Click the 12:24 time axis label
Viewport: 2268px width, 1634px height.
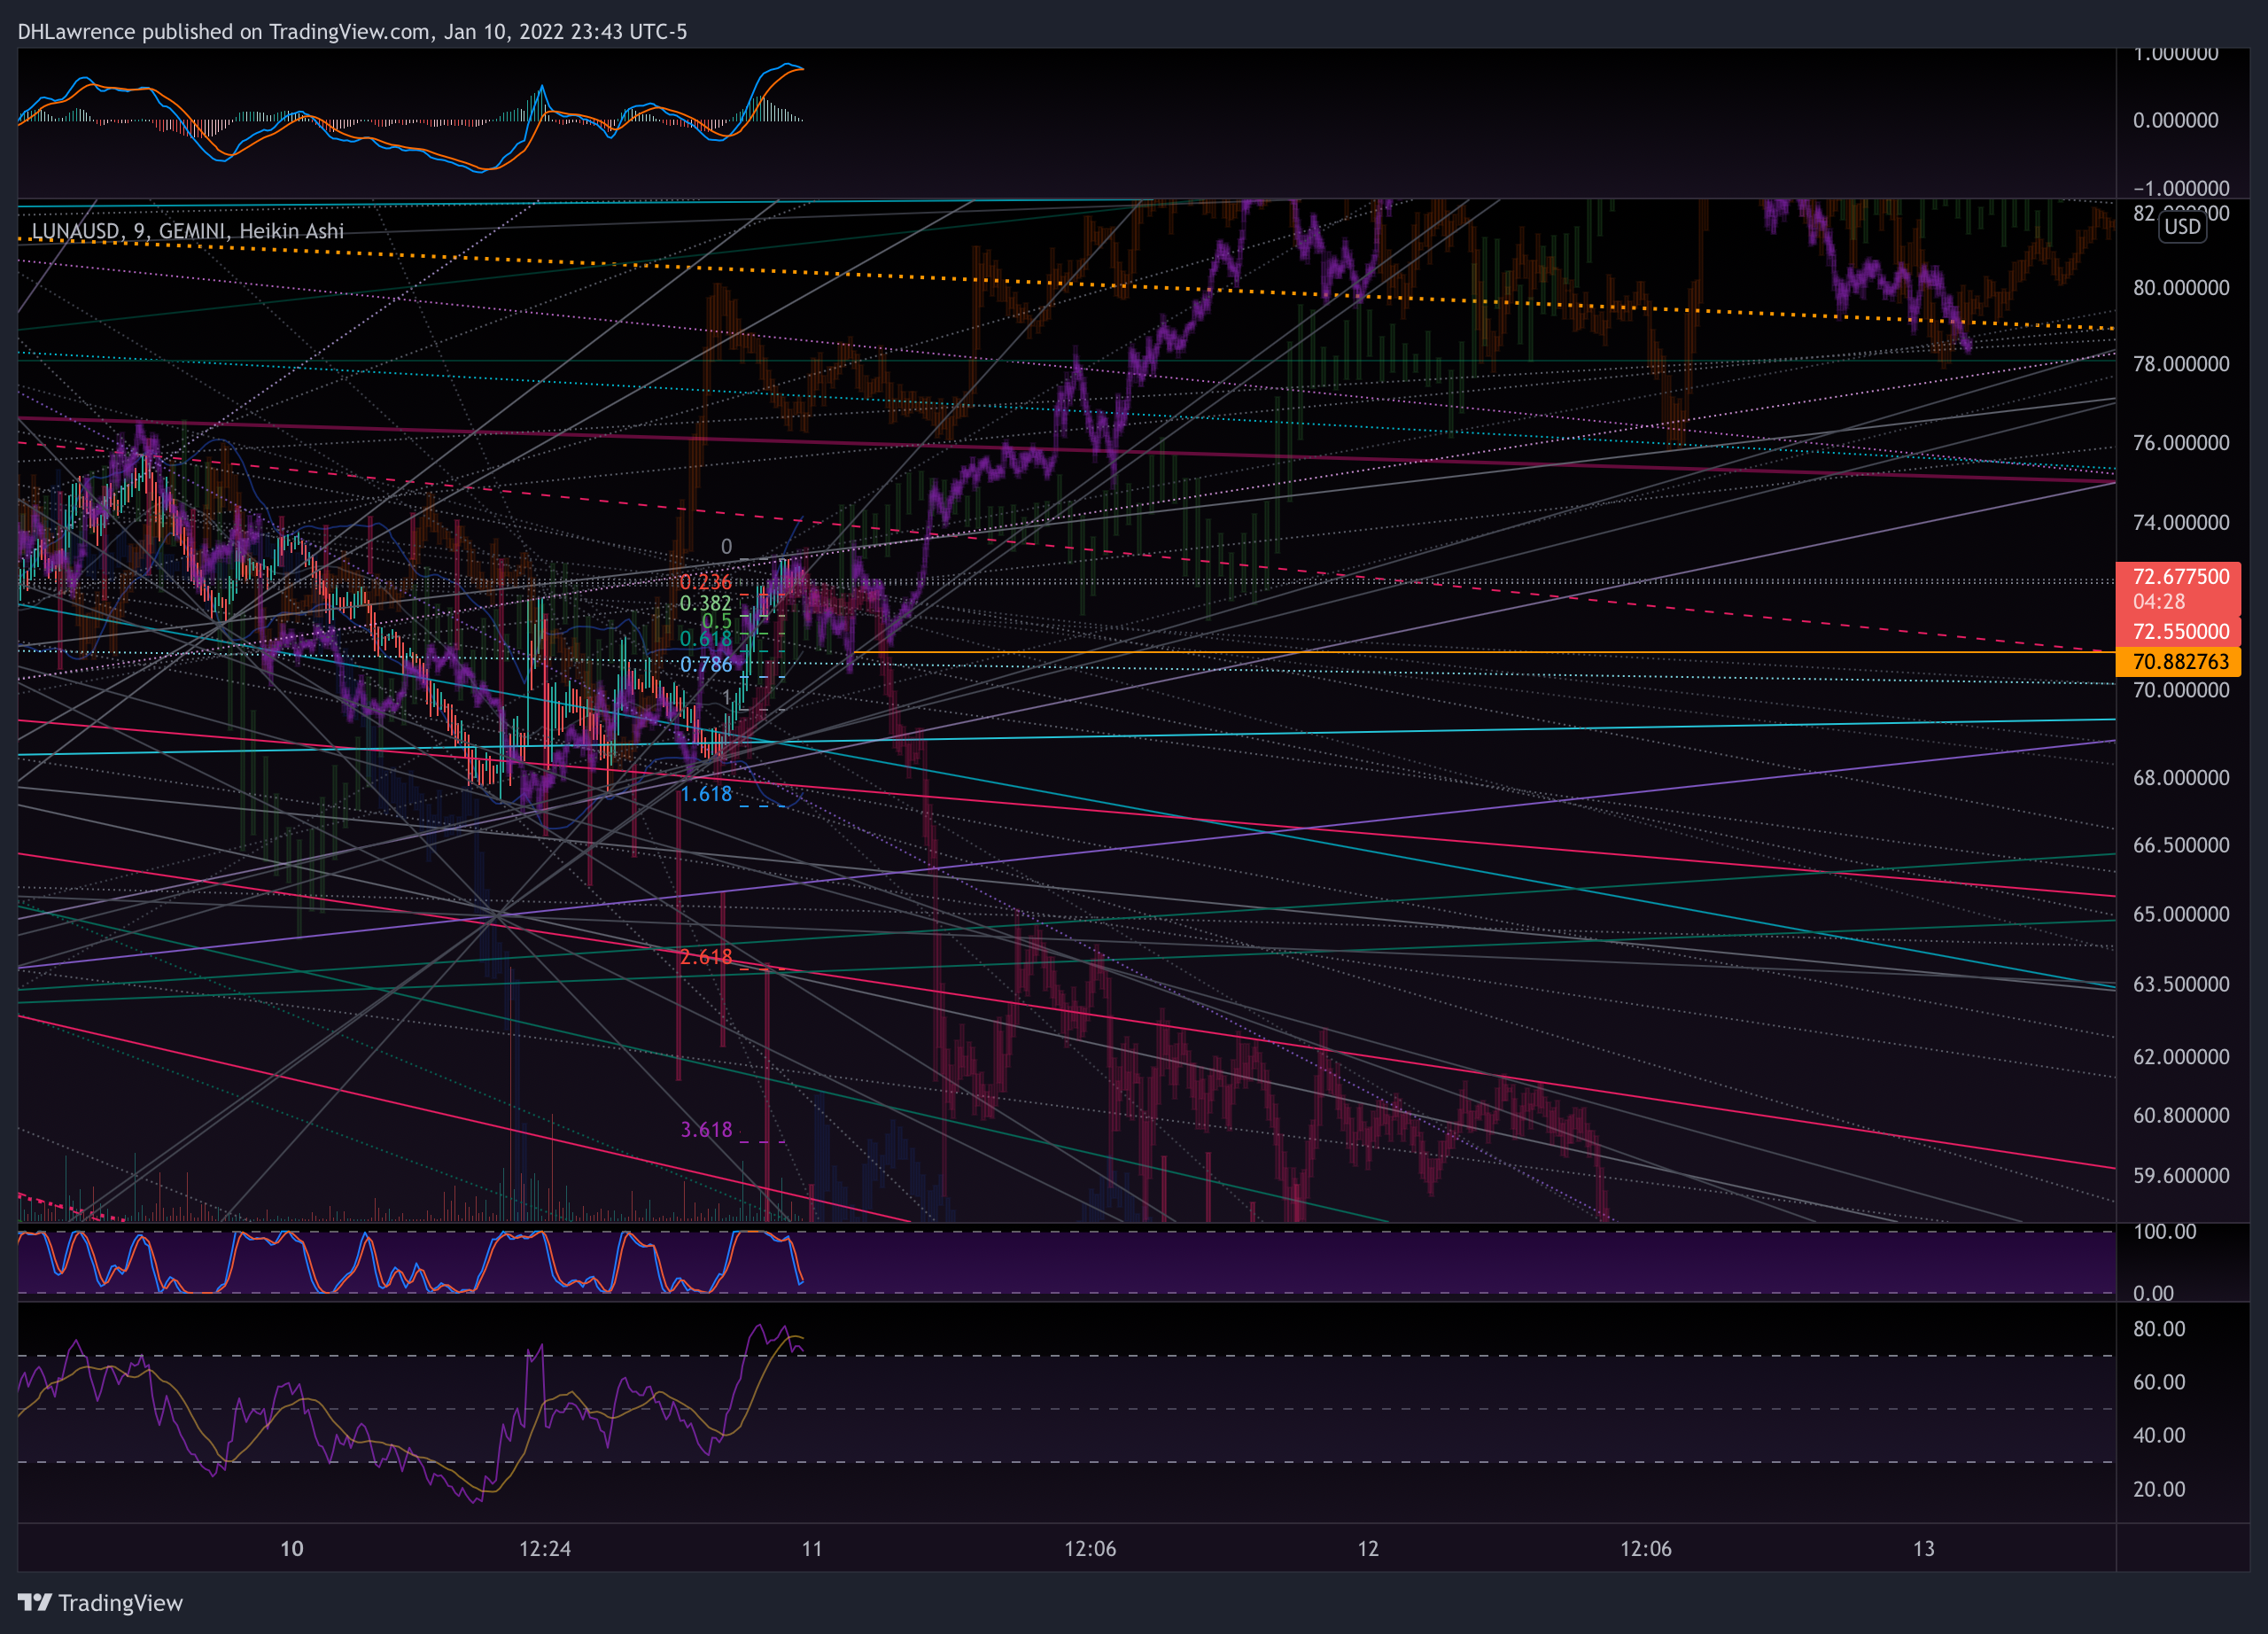[545, 1549]
